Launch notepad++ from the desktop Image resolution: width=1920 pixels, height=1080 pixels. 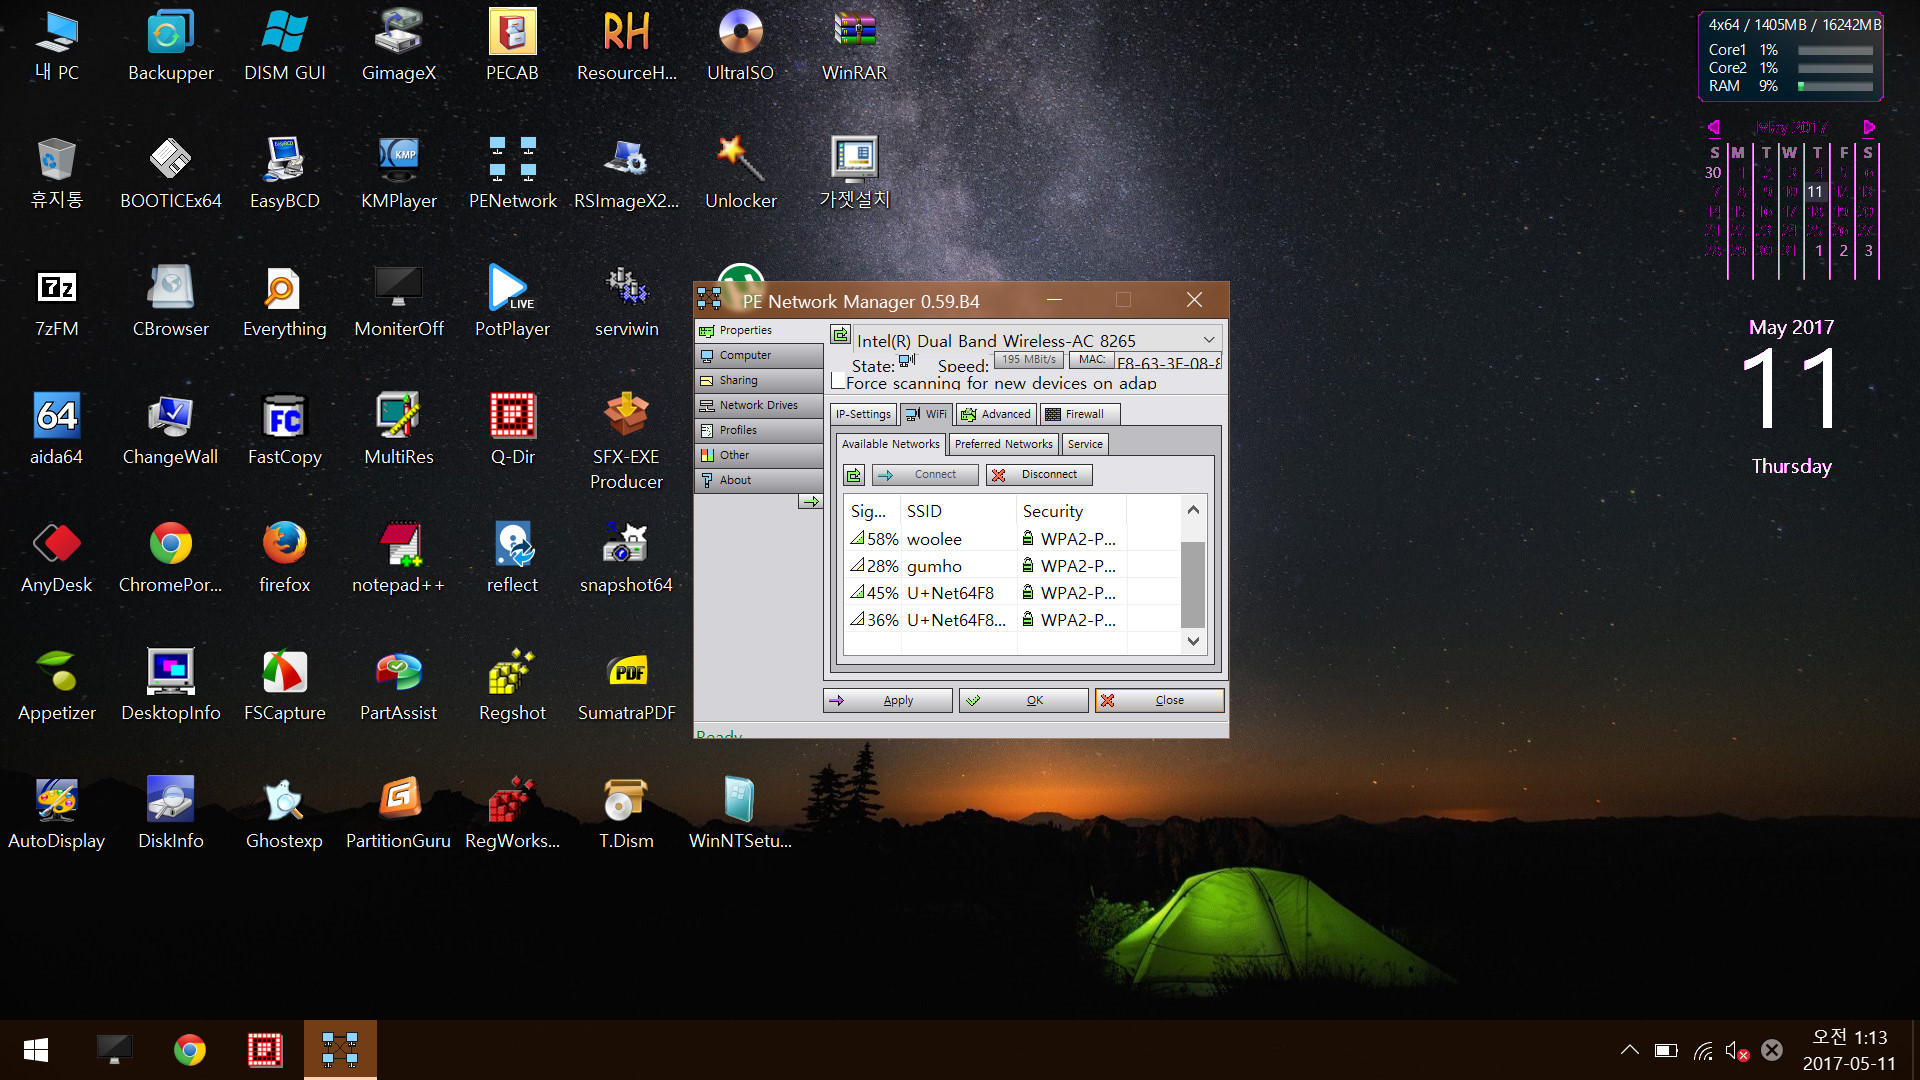tap(398, 558)
